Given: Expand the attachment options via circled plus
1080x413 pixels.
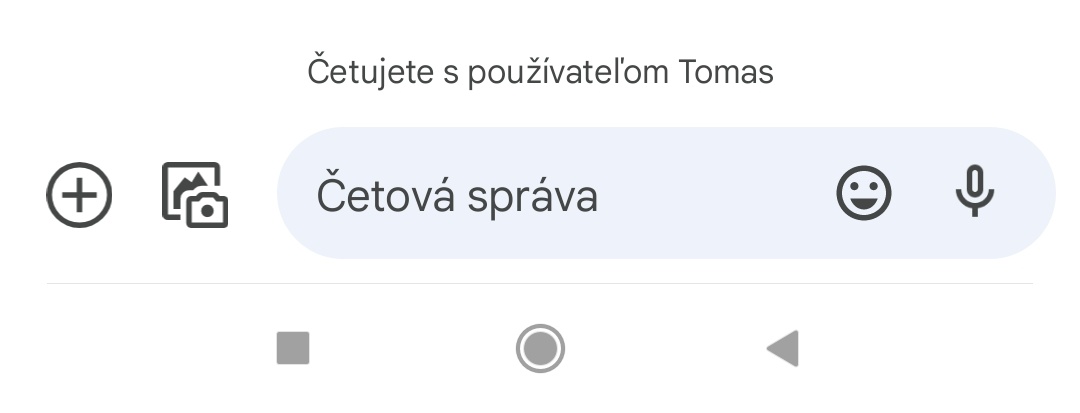Looking at the screenshot, I should [x=79, y=194].
